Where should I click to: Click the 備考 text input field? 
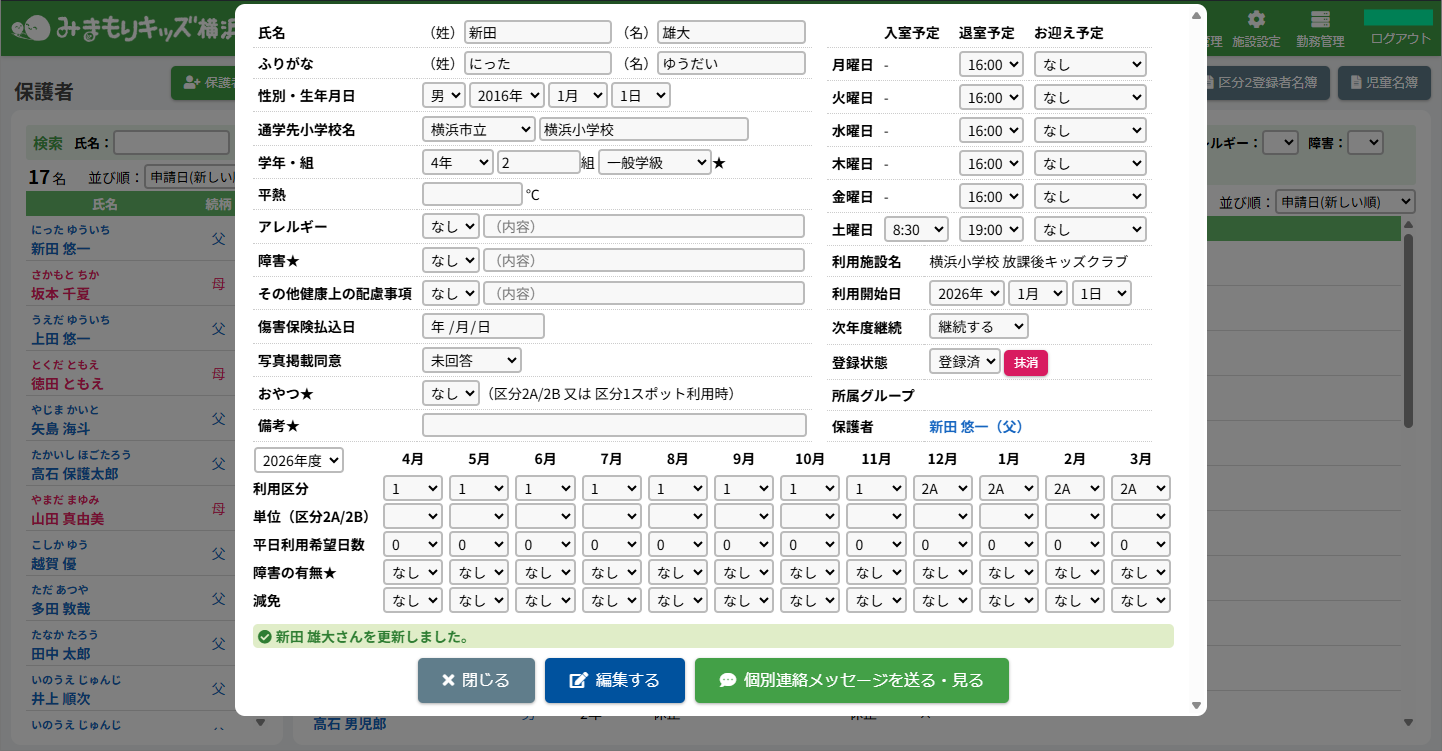coord(614,426)
